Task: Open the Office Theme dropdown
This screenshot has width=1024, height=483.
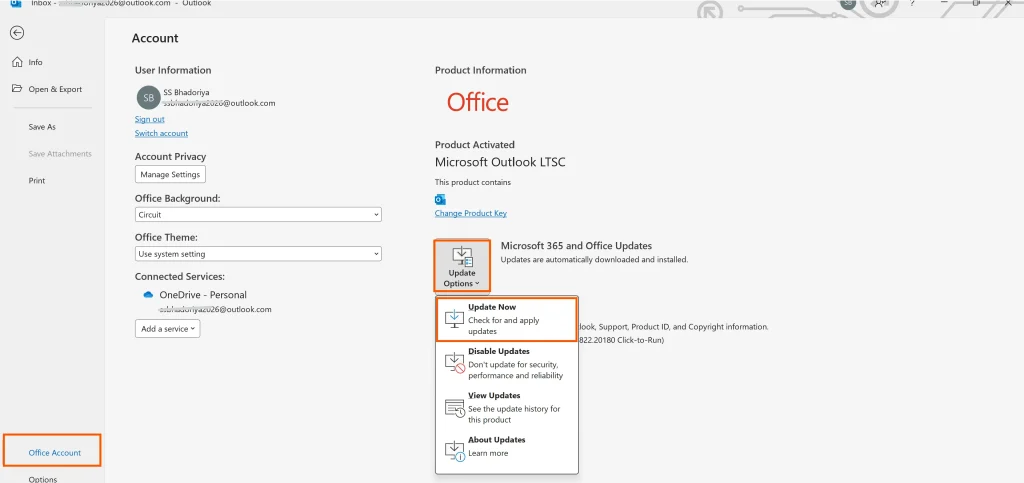Action: (258, 254)
